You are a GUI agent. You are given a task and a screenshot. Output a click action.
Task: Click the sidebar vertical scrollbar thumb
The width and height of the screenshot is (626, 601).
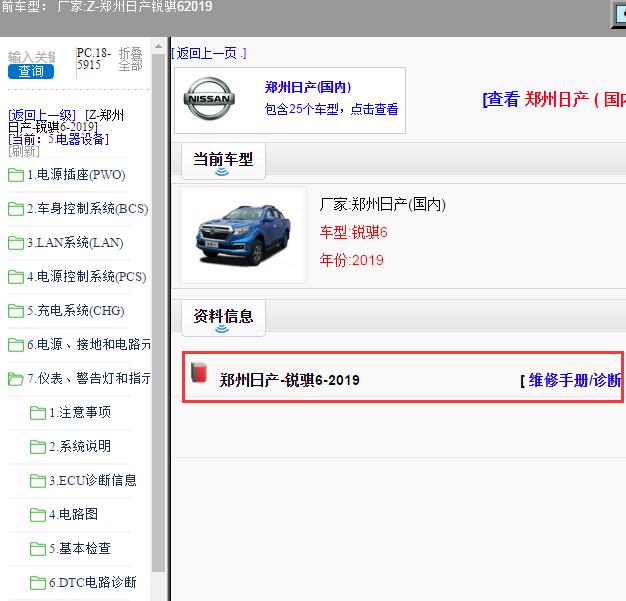[x=158, y=313]
